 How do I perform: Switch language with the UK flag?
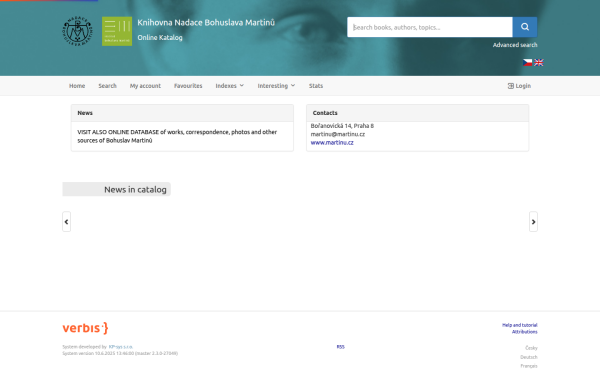pyautogui.click(x=538, y=62)
